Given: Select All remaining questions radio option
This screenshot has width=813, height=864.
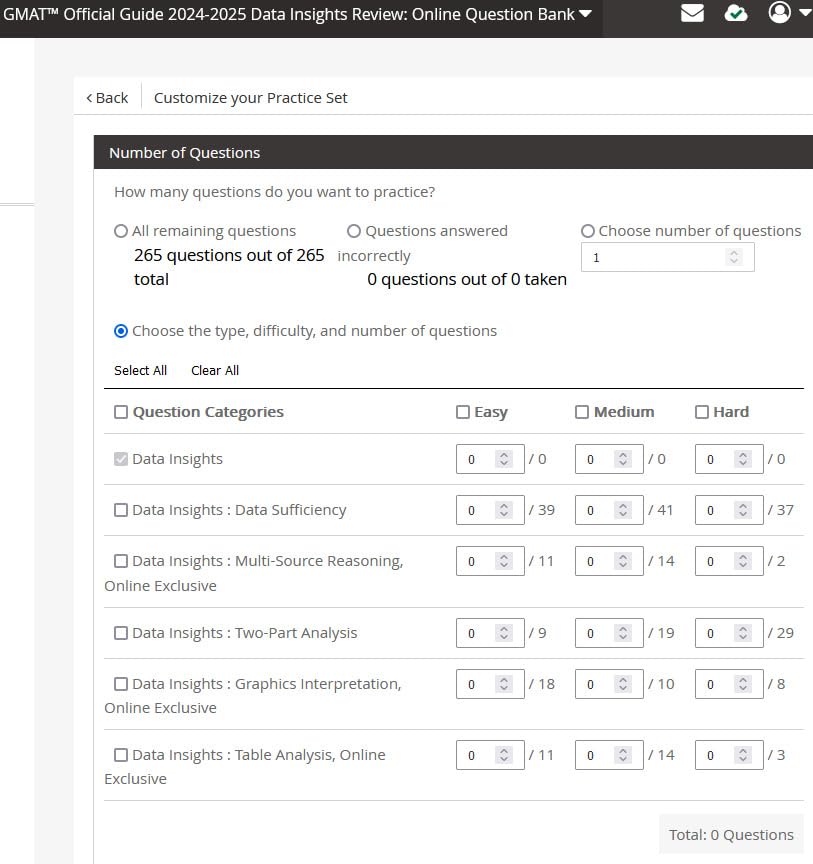Looking at the screenshot, I should [121, 231].
